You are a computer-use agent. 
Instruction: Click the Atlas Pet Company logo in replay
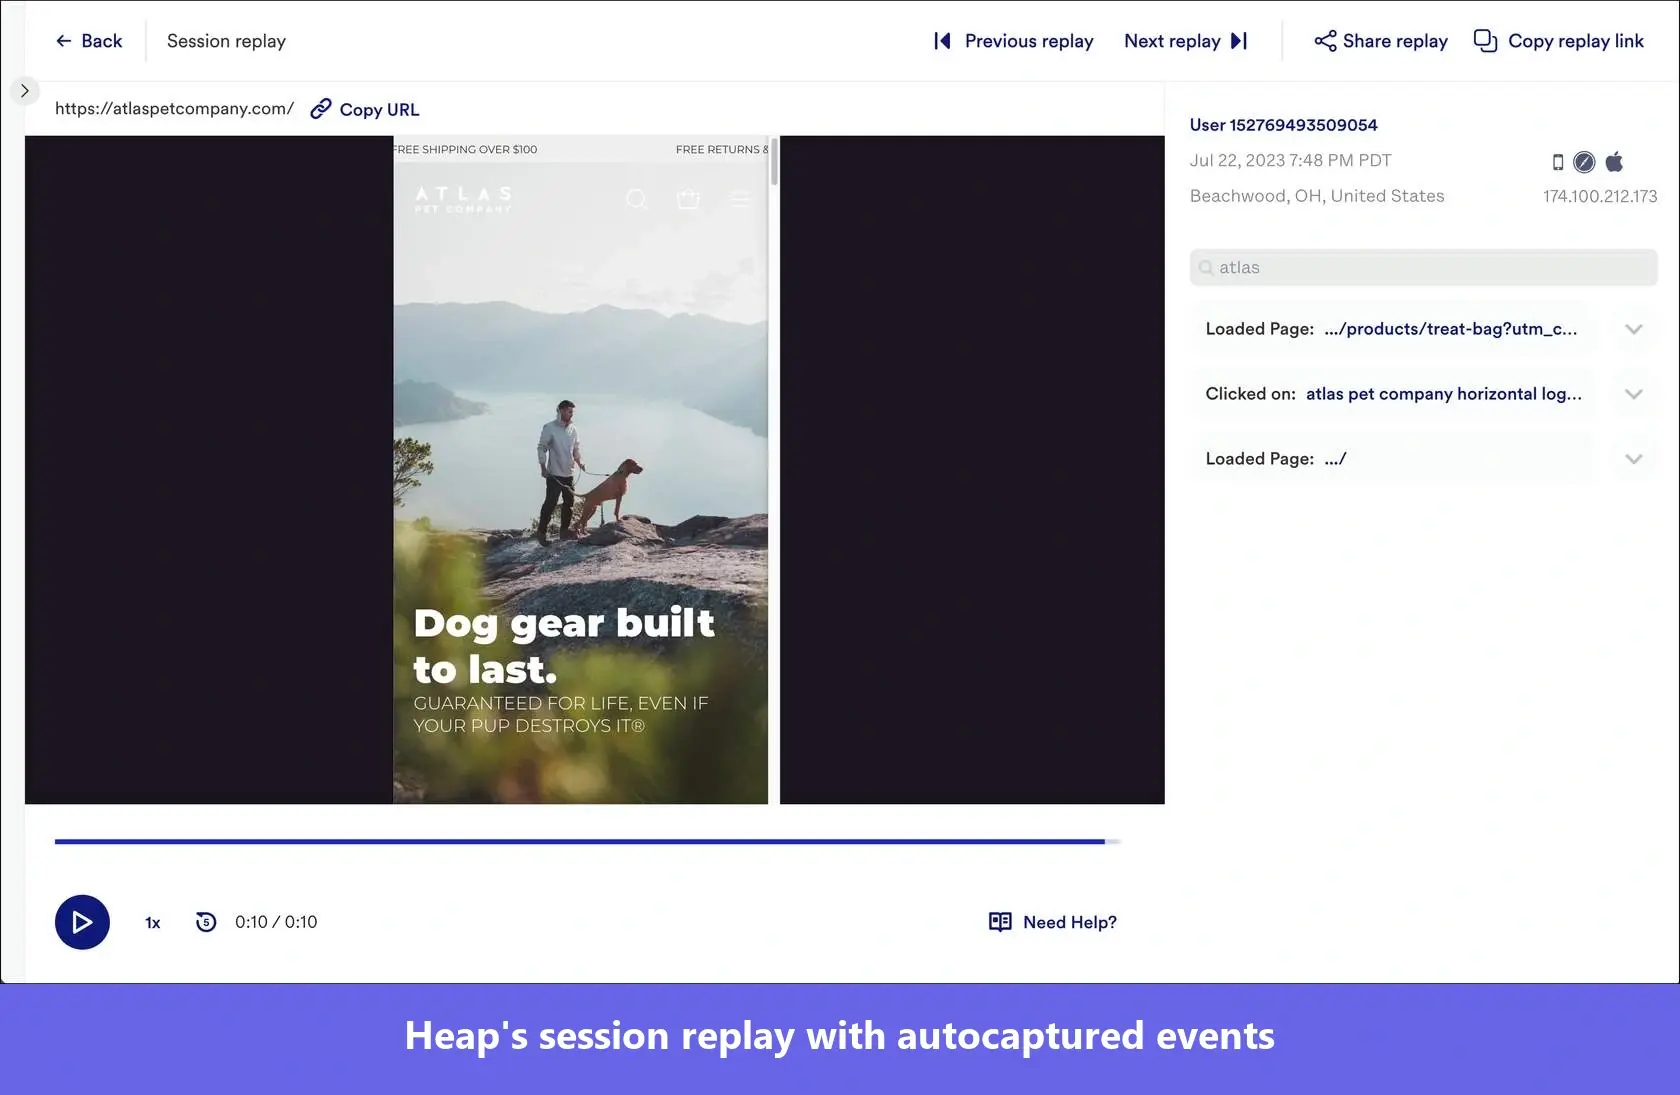click(x=464, y=199)
